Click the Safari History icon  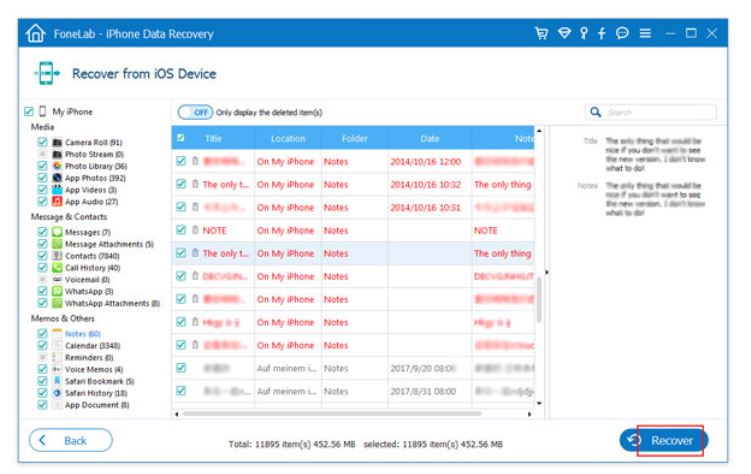[x=57, y=393]
